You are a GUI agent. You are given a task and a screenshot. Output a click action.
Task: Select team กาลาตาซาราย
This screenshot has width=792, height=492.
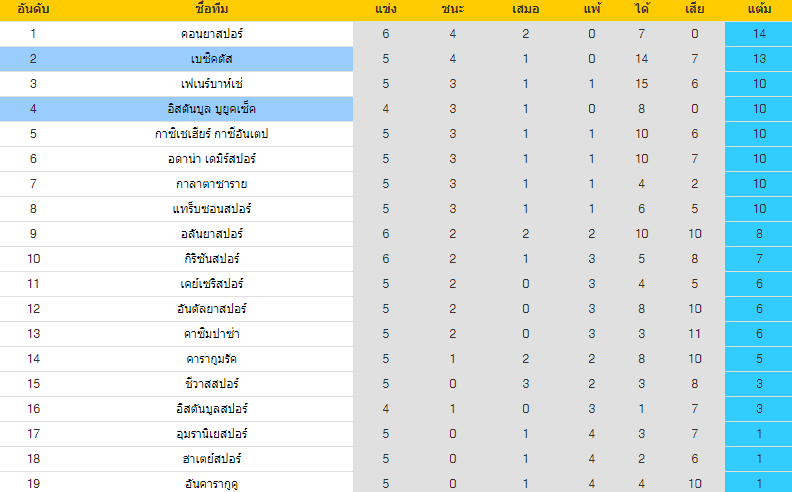212,184
